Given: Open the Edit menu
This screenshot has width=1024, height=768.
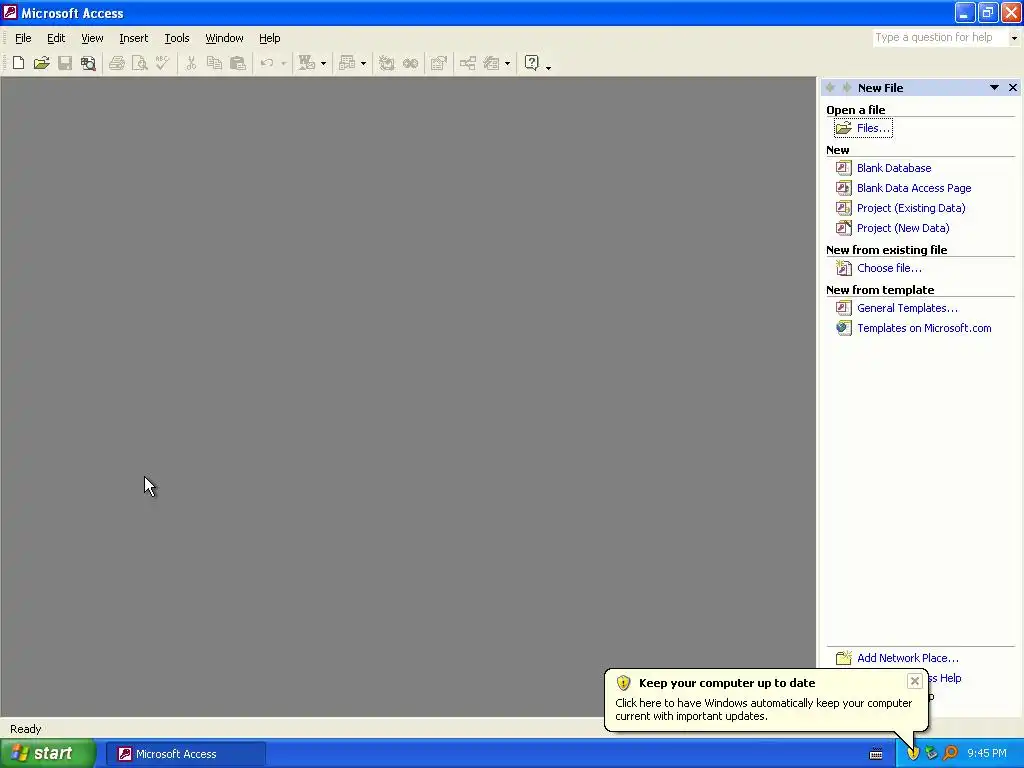Looking at the screenshot, I should [x=56, y=38].
